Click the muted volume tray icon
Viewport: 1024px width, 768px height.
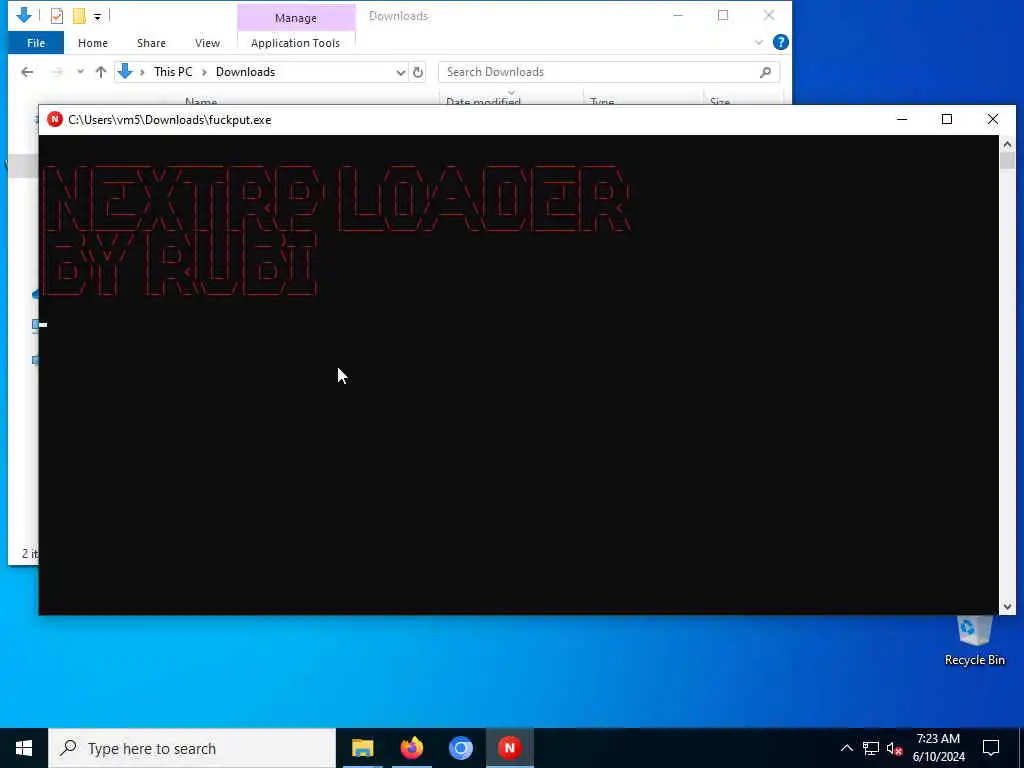(x=894, y=748)
